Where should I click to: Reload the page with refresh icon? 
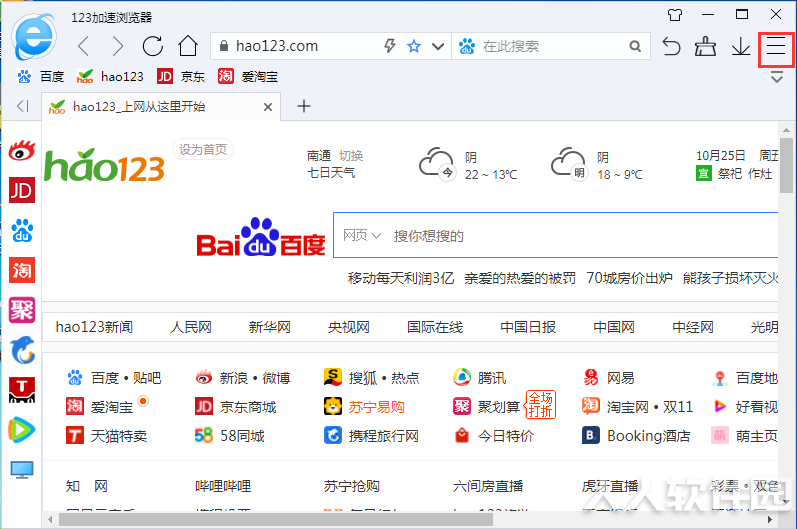[x=152, y=46]
